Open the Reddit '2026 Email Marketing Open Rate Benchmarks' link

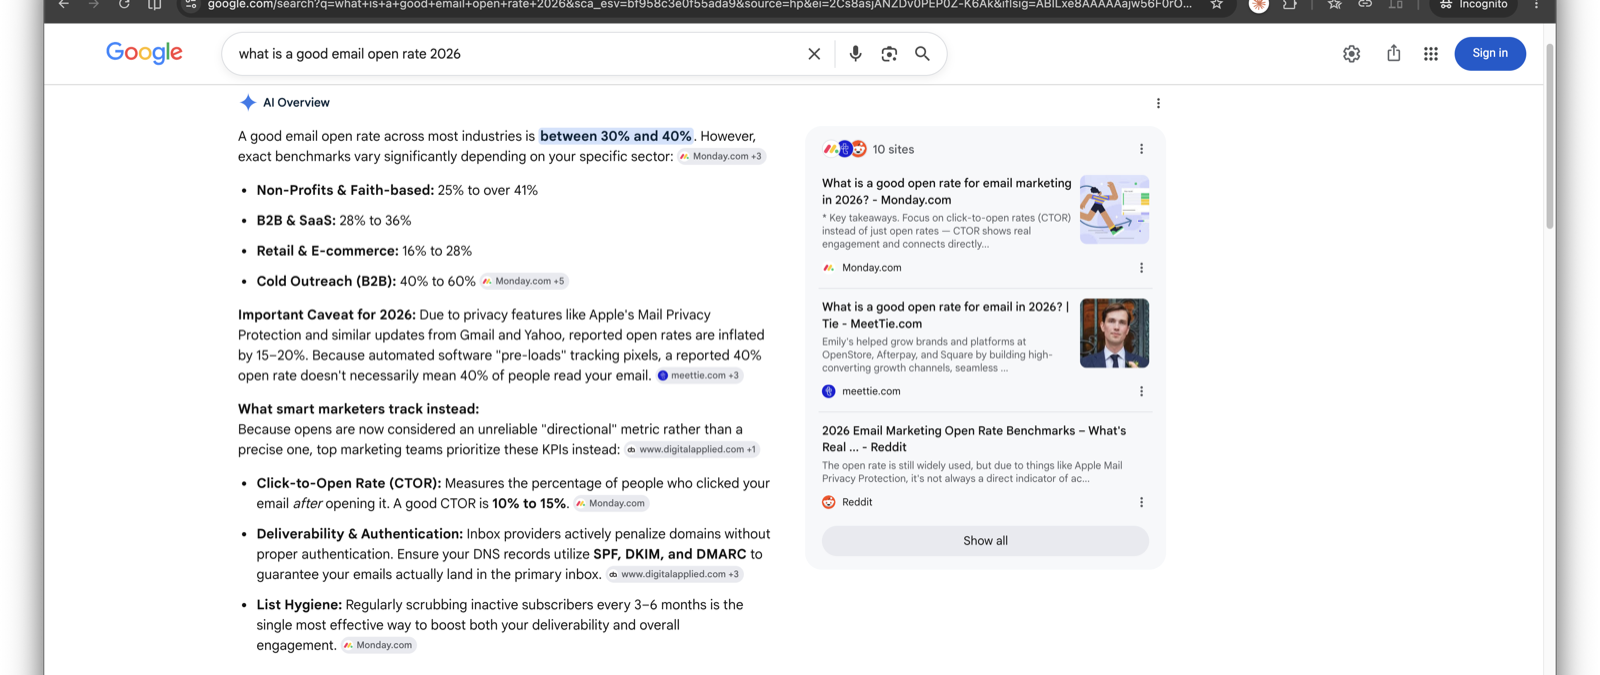pyautogui.click(x=974, y=439)
